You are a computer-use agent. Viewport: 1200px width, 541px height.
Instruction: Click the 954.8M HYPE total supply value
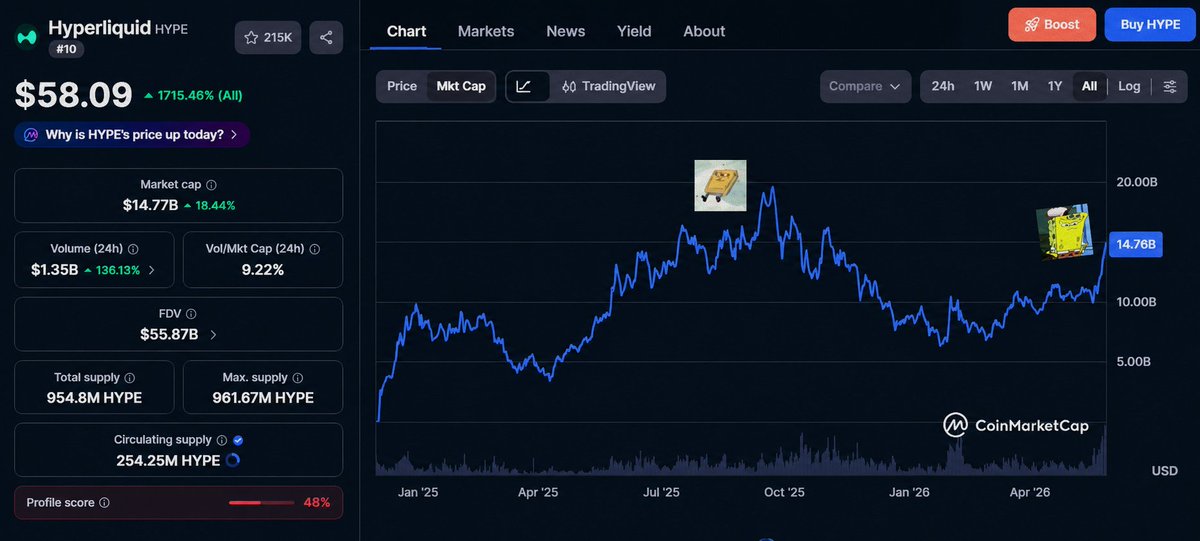point(94,398)
